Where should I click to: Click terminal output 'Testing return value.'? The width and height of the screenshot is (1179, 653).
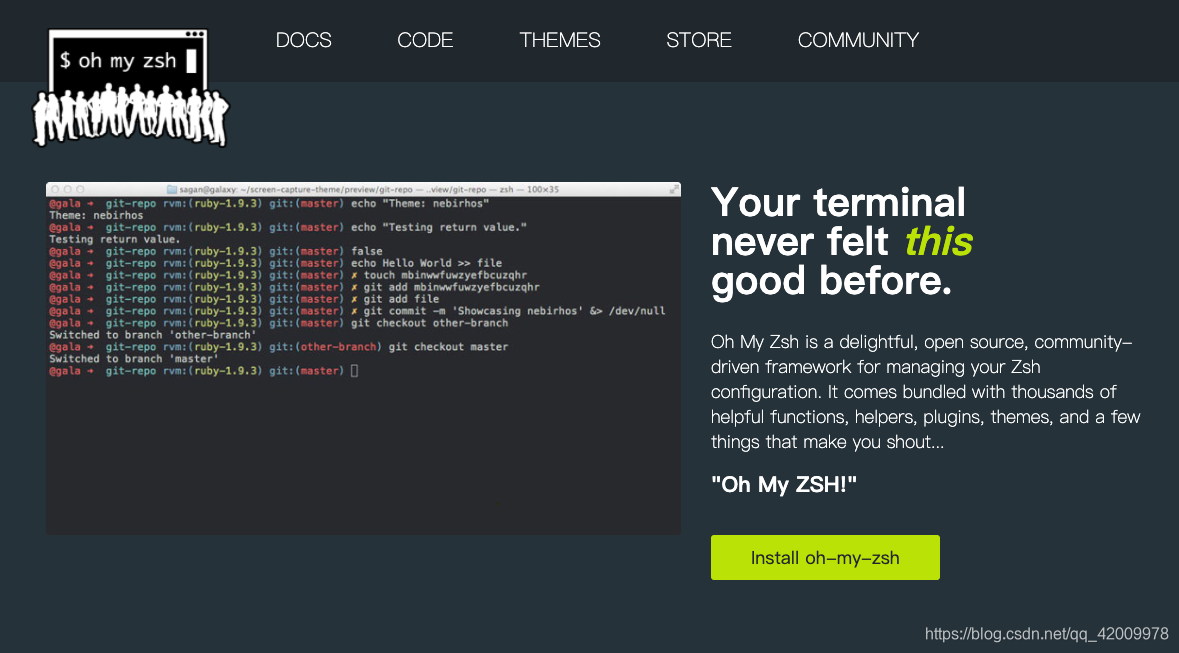pos(115,239)
